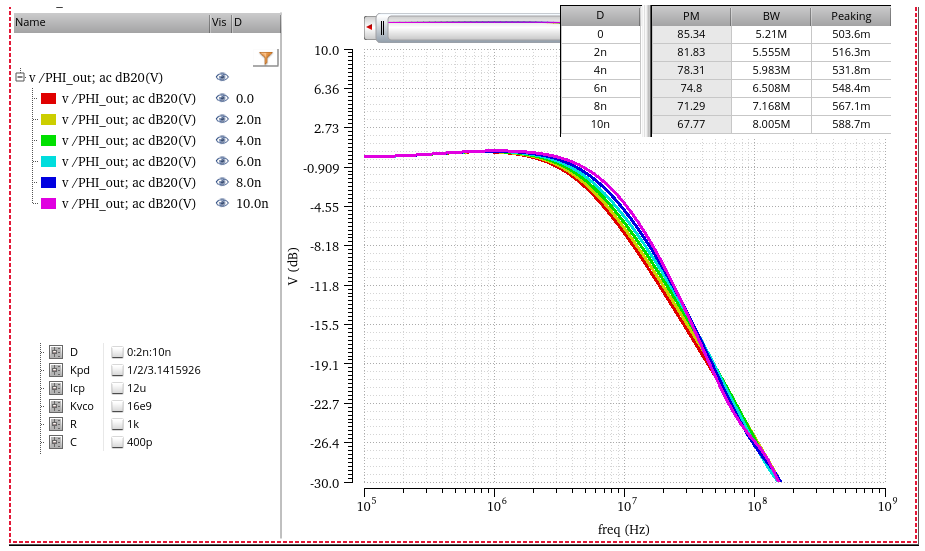
Task: Toggle visibility of the 10.0n trace
Action: coord(222,204)
